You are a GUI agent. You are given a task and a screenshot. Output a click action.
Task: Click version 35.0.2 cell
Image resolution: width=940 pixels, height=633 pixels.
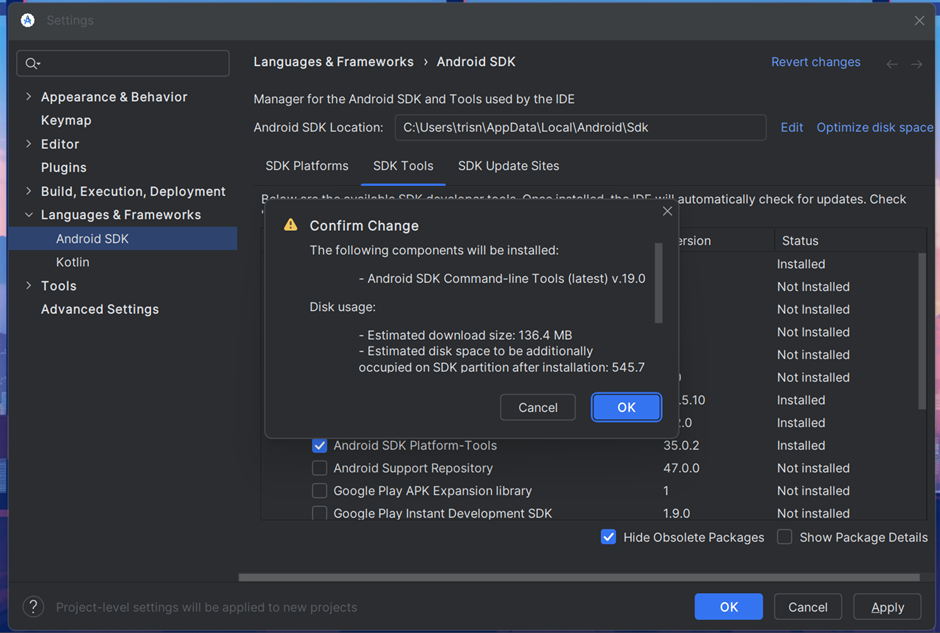point(681,445)
